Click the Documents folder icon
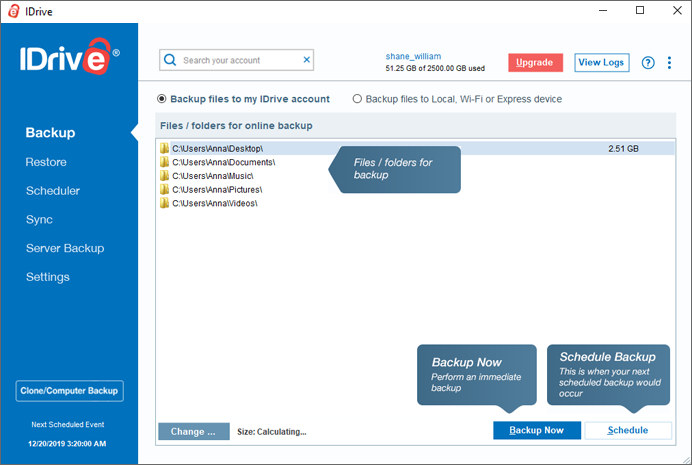Screen dimensions: 692x465 pyautogui.click(x=165, y=162)
